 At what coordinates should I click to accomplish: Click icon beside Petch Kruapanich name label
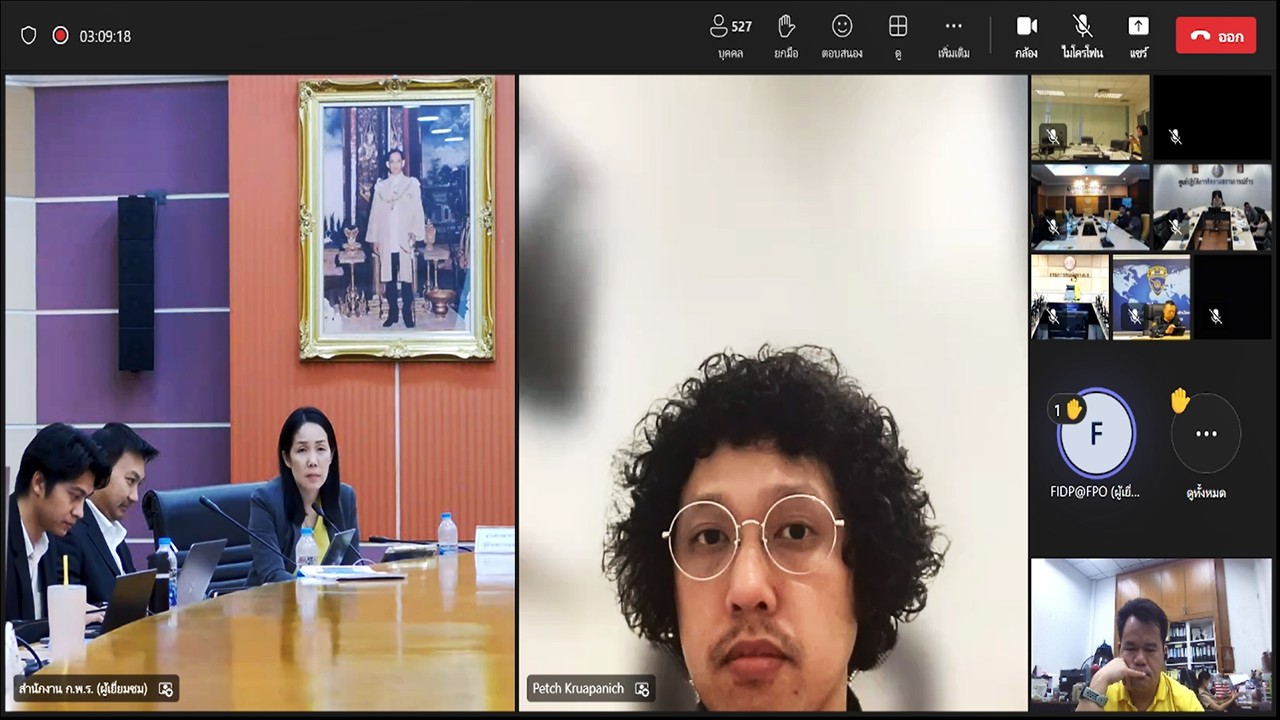[642, 689]
